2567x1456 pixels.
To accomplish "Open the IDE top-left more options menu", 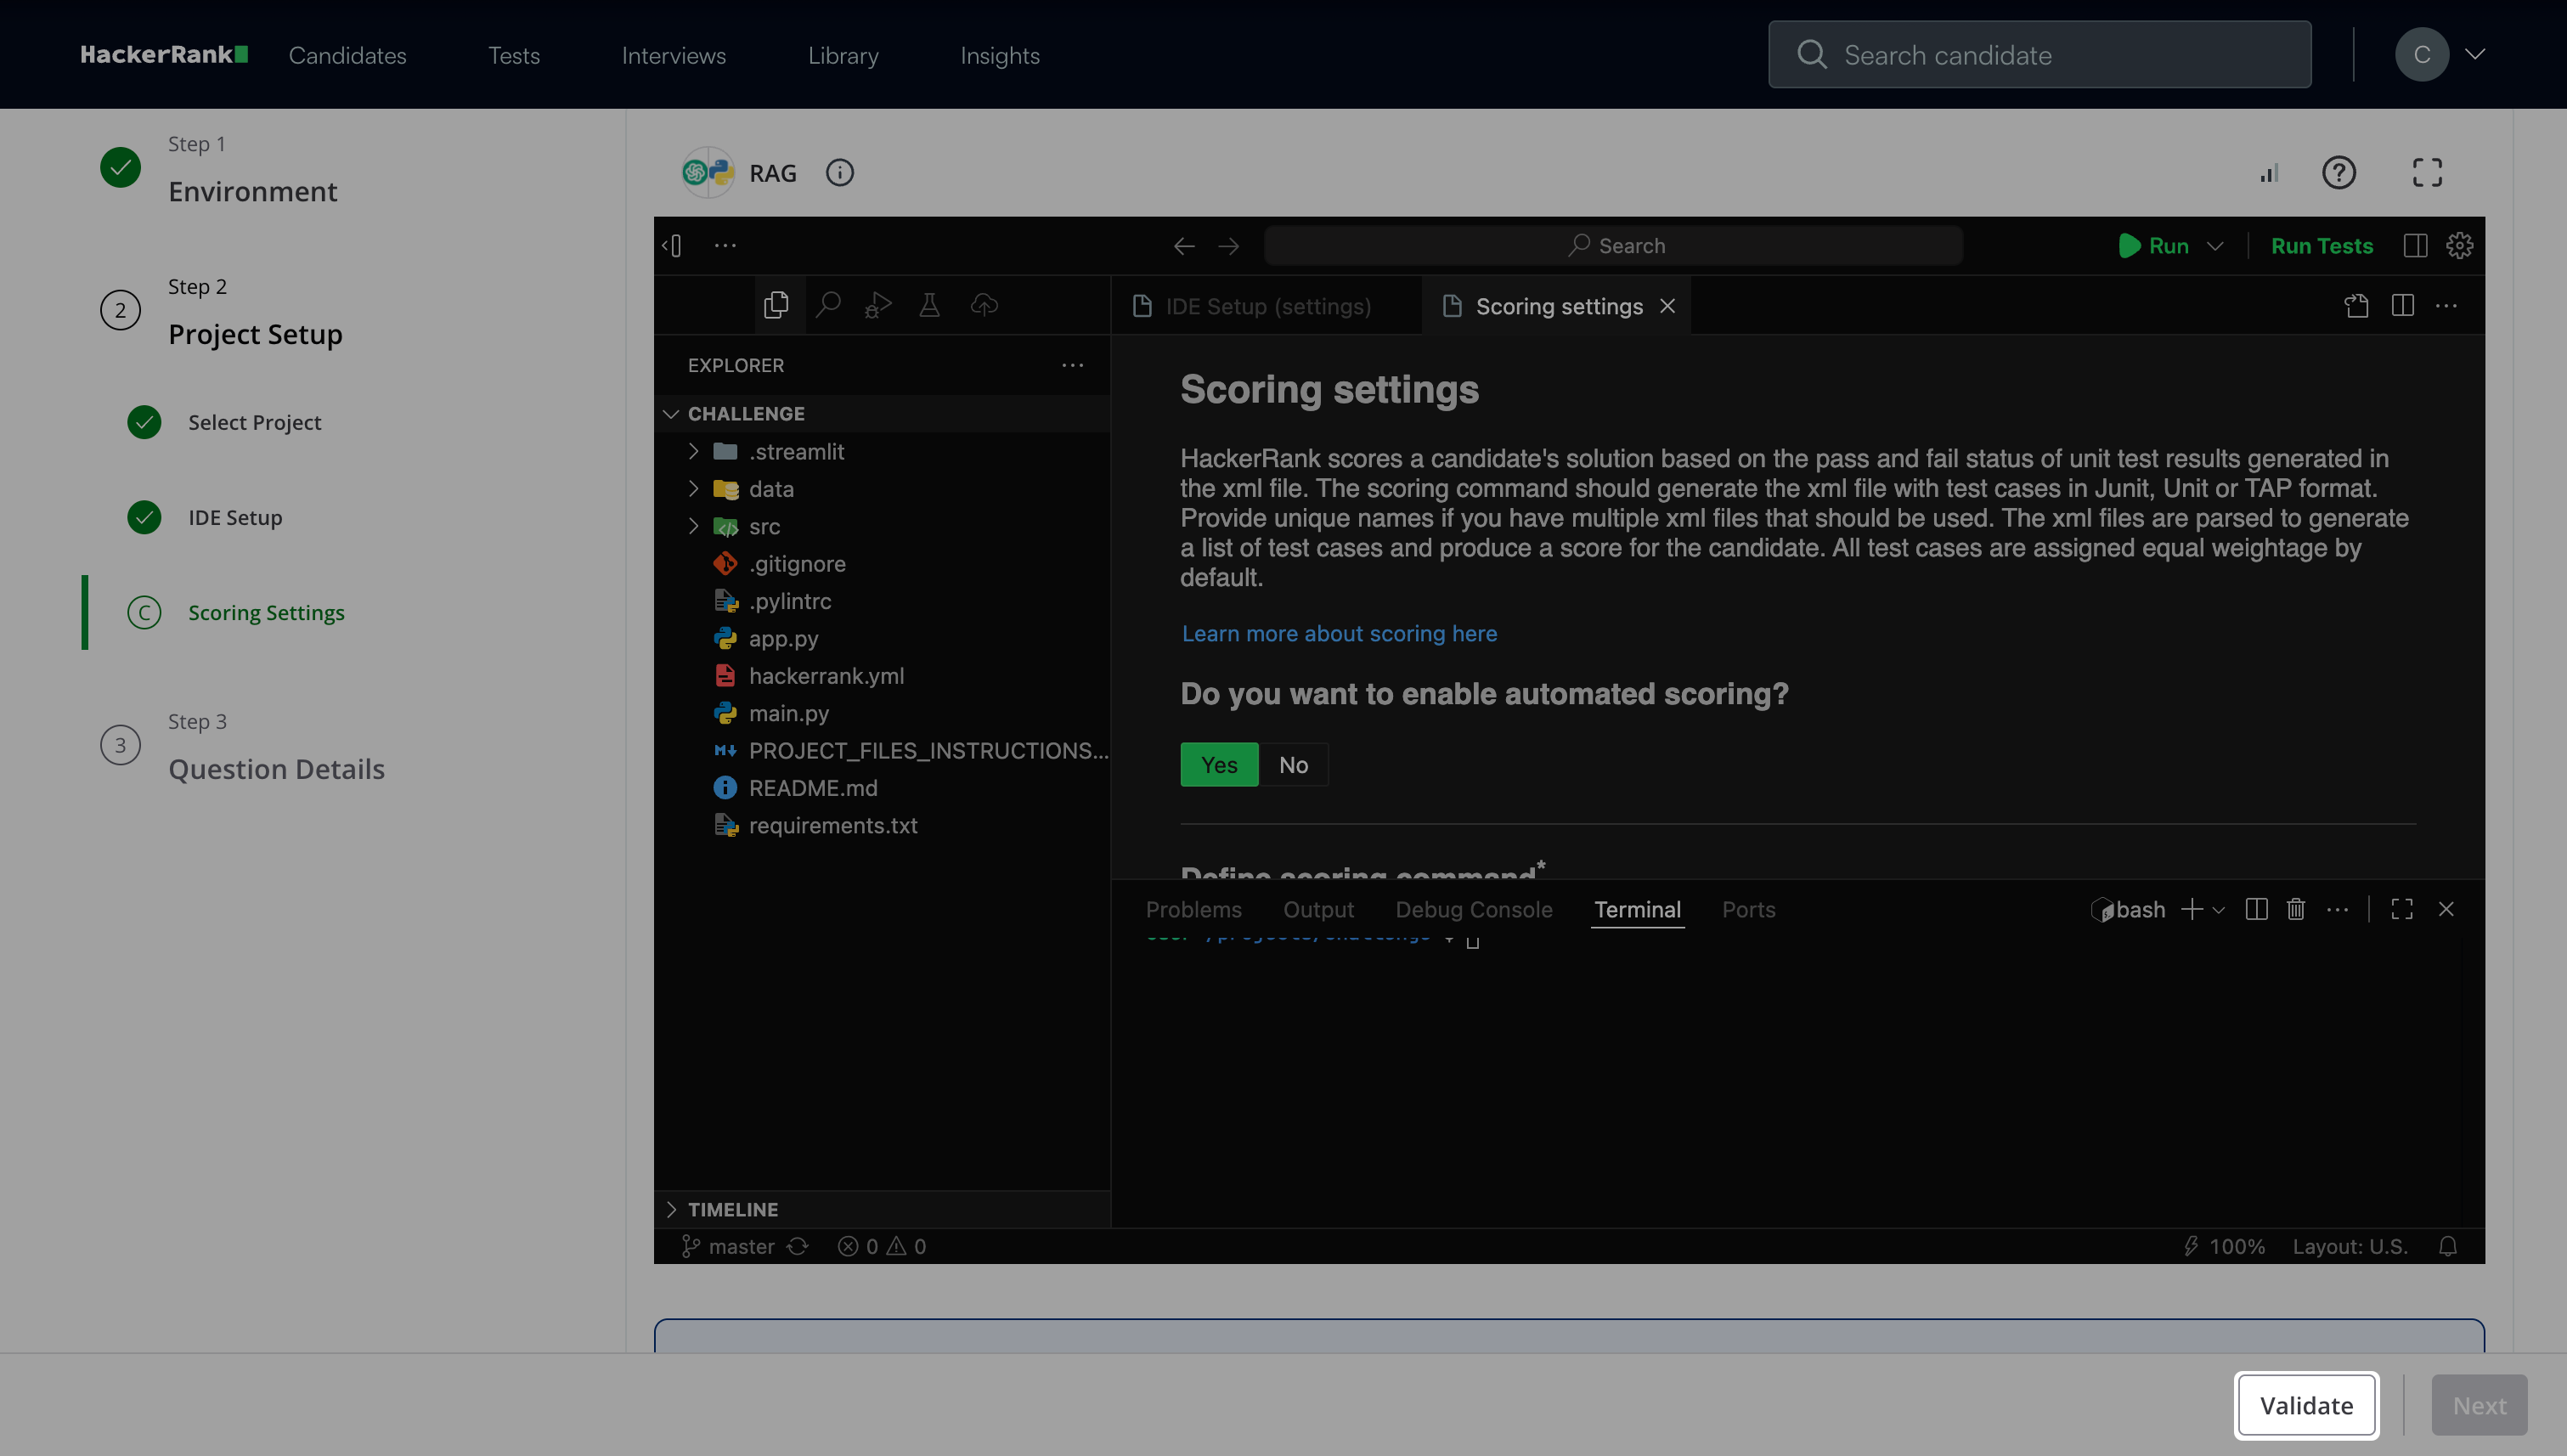I will pyautogui.click(x=725, y=245).
